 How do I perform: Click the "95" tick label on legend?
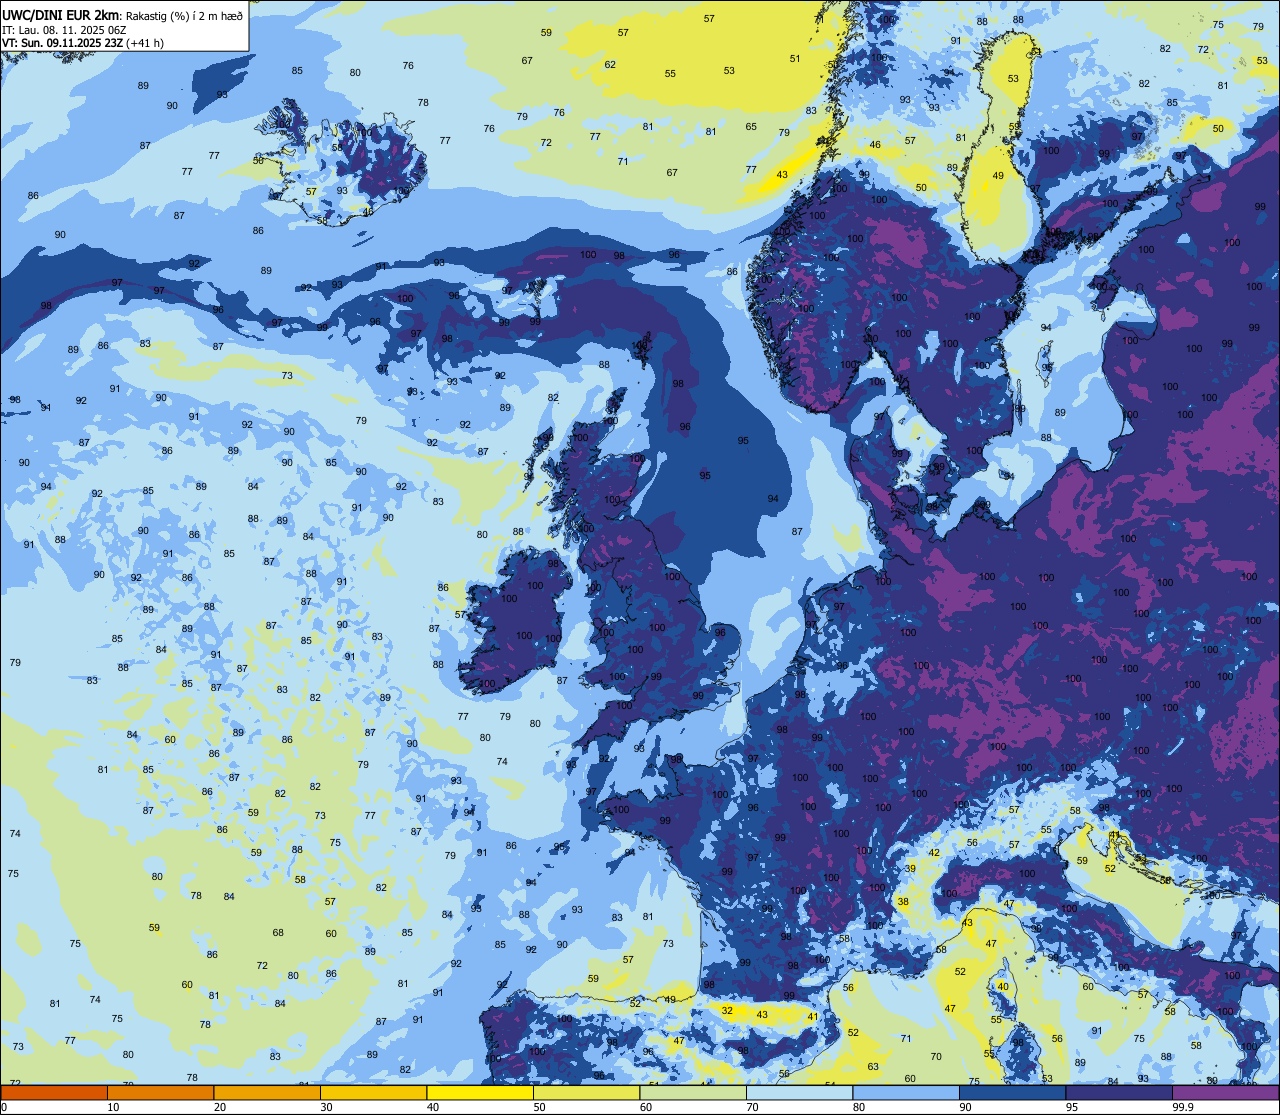click(x=1072, y=1107)
